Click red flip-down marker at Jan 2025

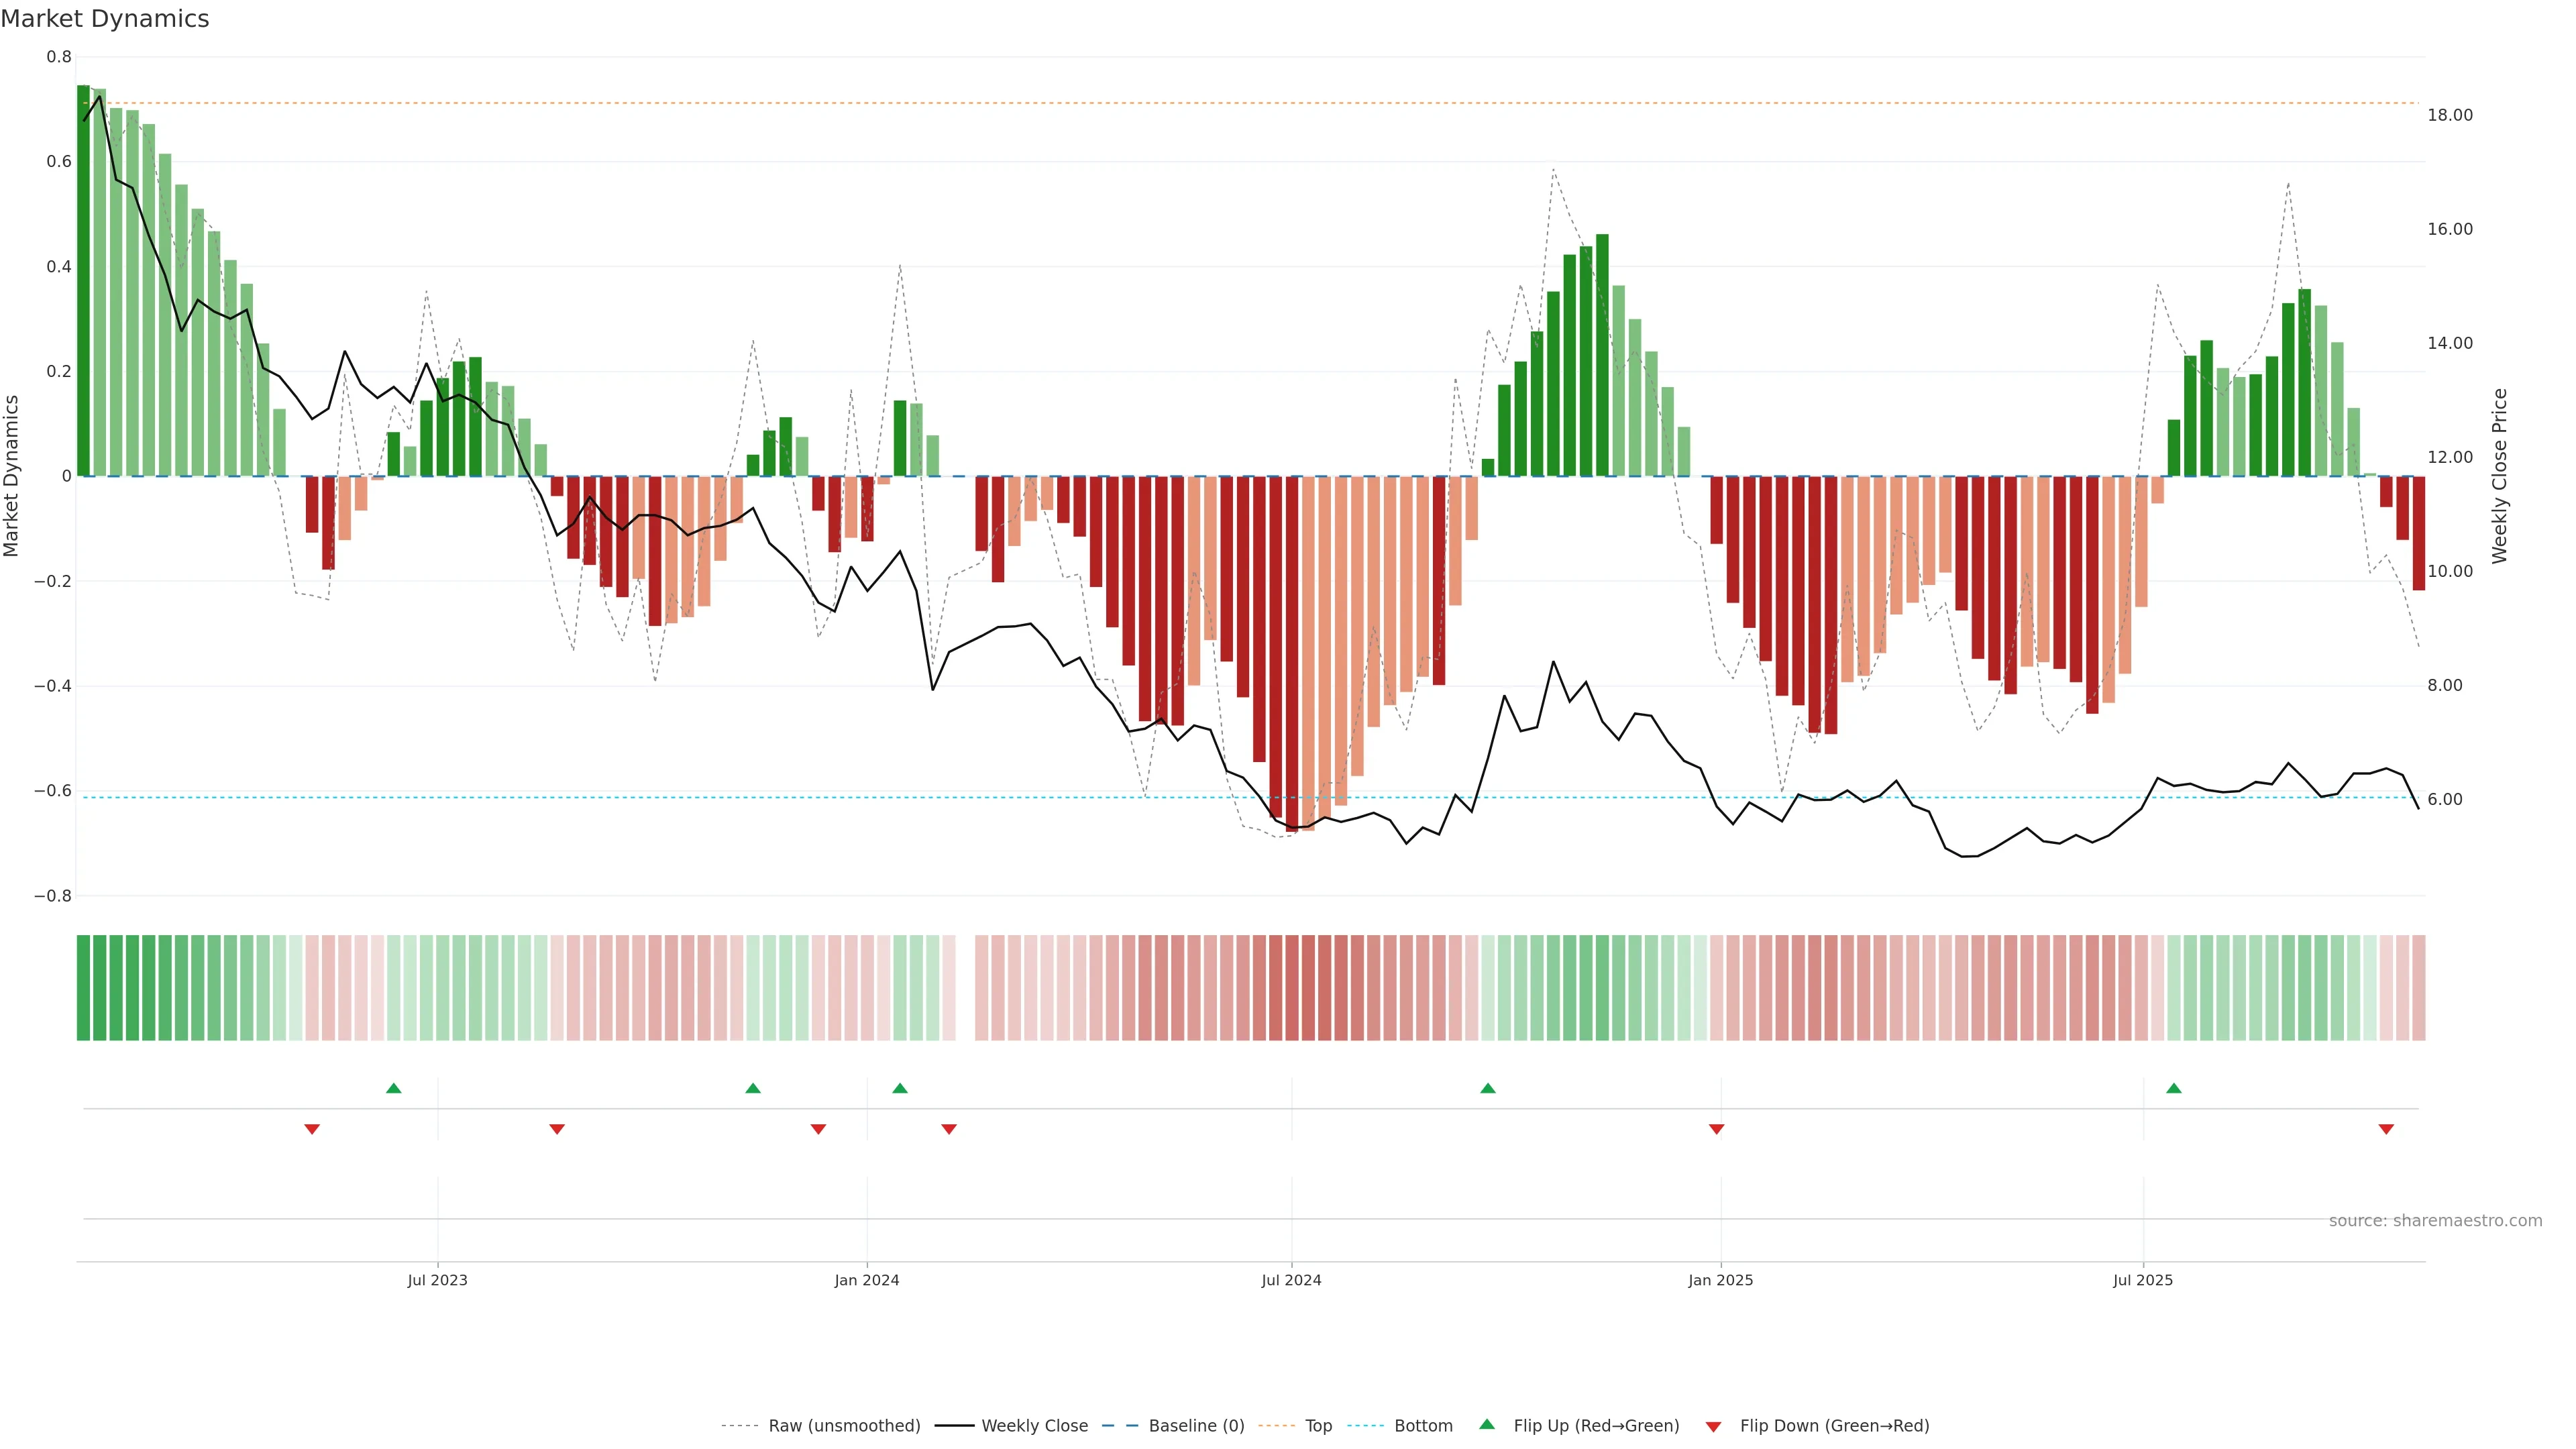[1716, 1129]
